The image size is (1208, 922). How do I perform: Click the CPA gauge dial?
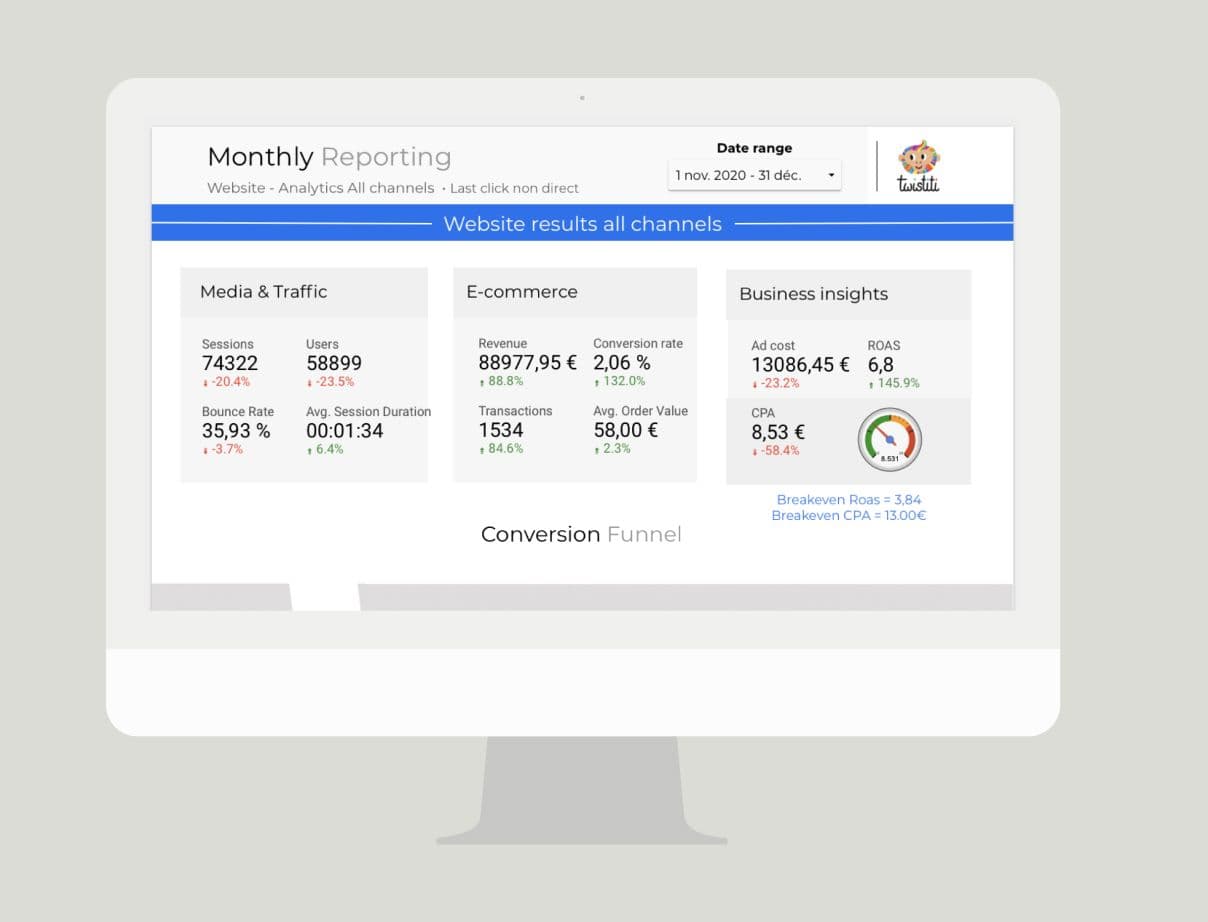[x=889, y=439]
